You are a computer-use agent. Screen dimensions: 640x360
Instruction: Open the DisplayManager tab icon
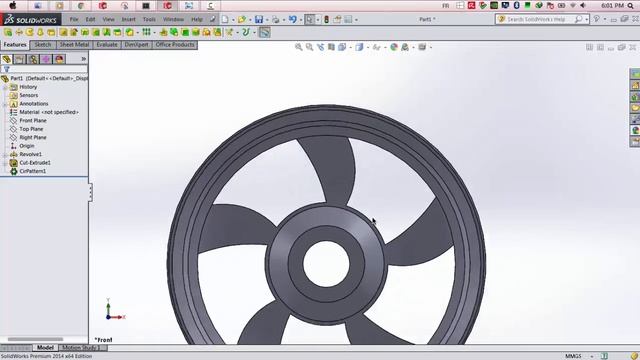(x=59, y=59)
